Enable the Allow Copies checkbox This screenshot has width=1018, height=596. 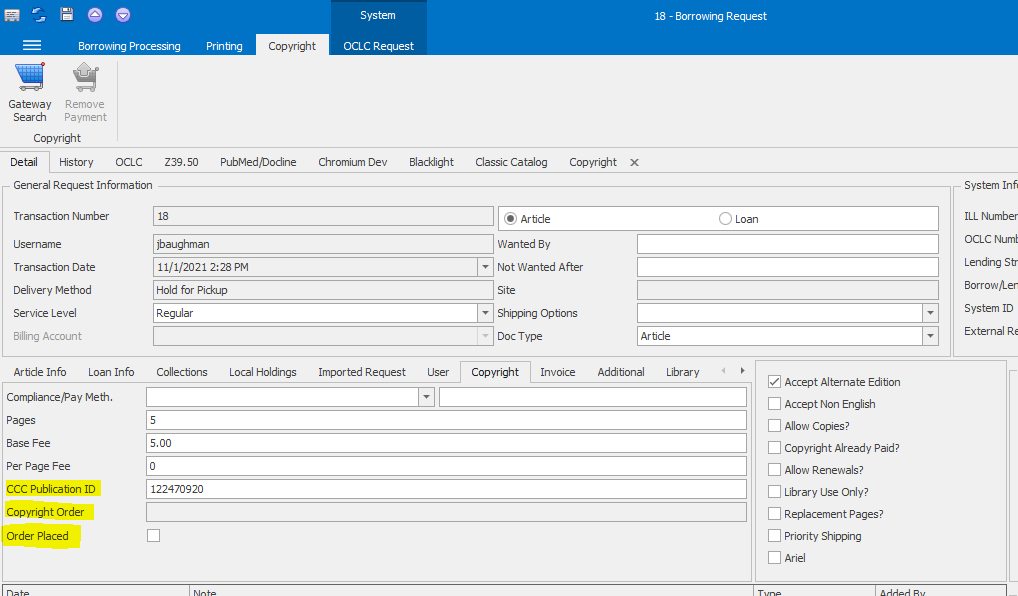click(774, 425)
